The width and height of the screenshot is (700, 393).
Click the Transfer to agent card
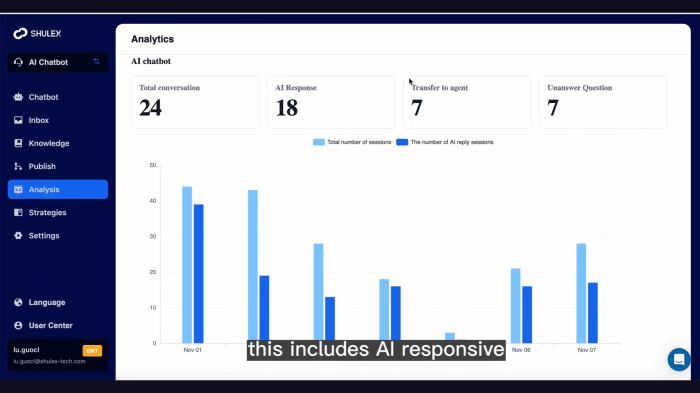pyautogui.click(x=467, y=102)
